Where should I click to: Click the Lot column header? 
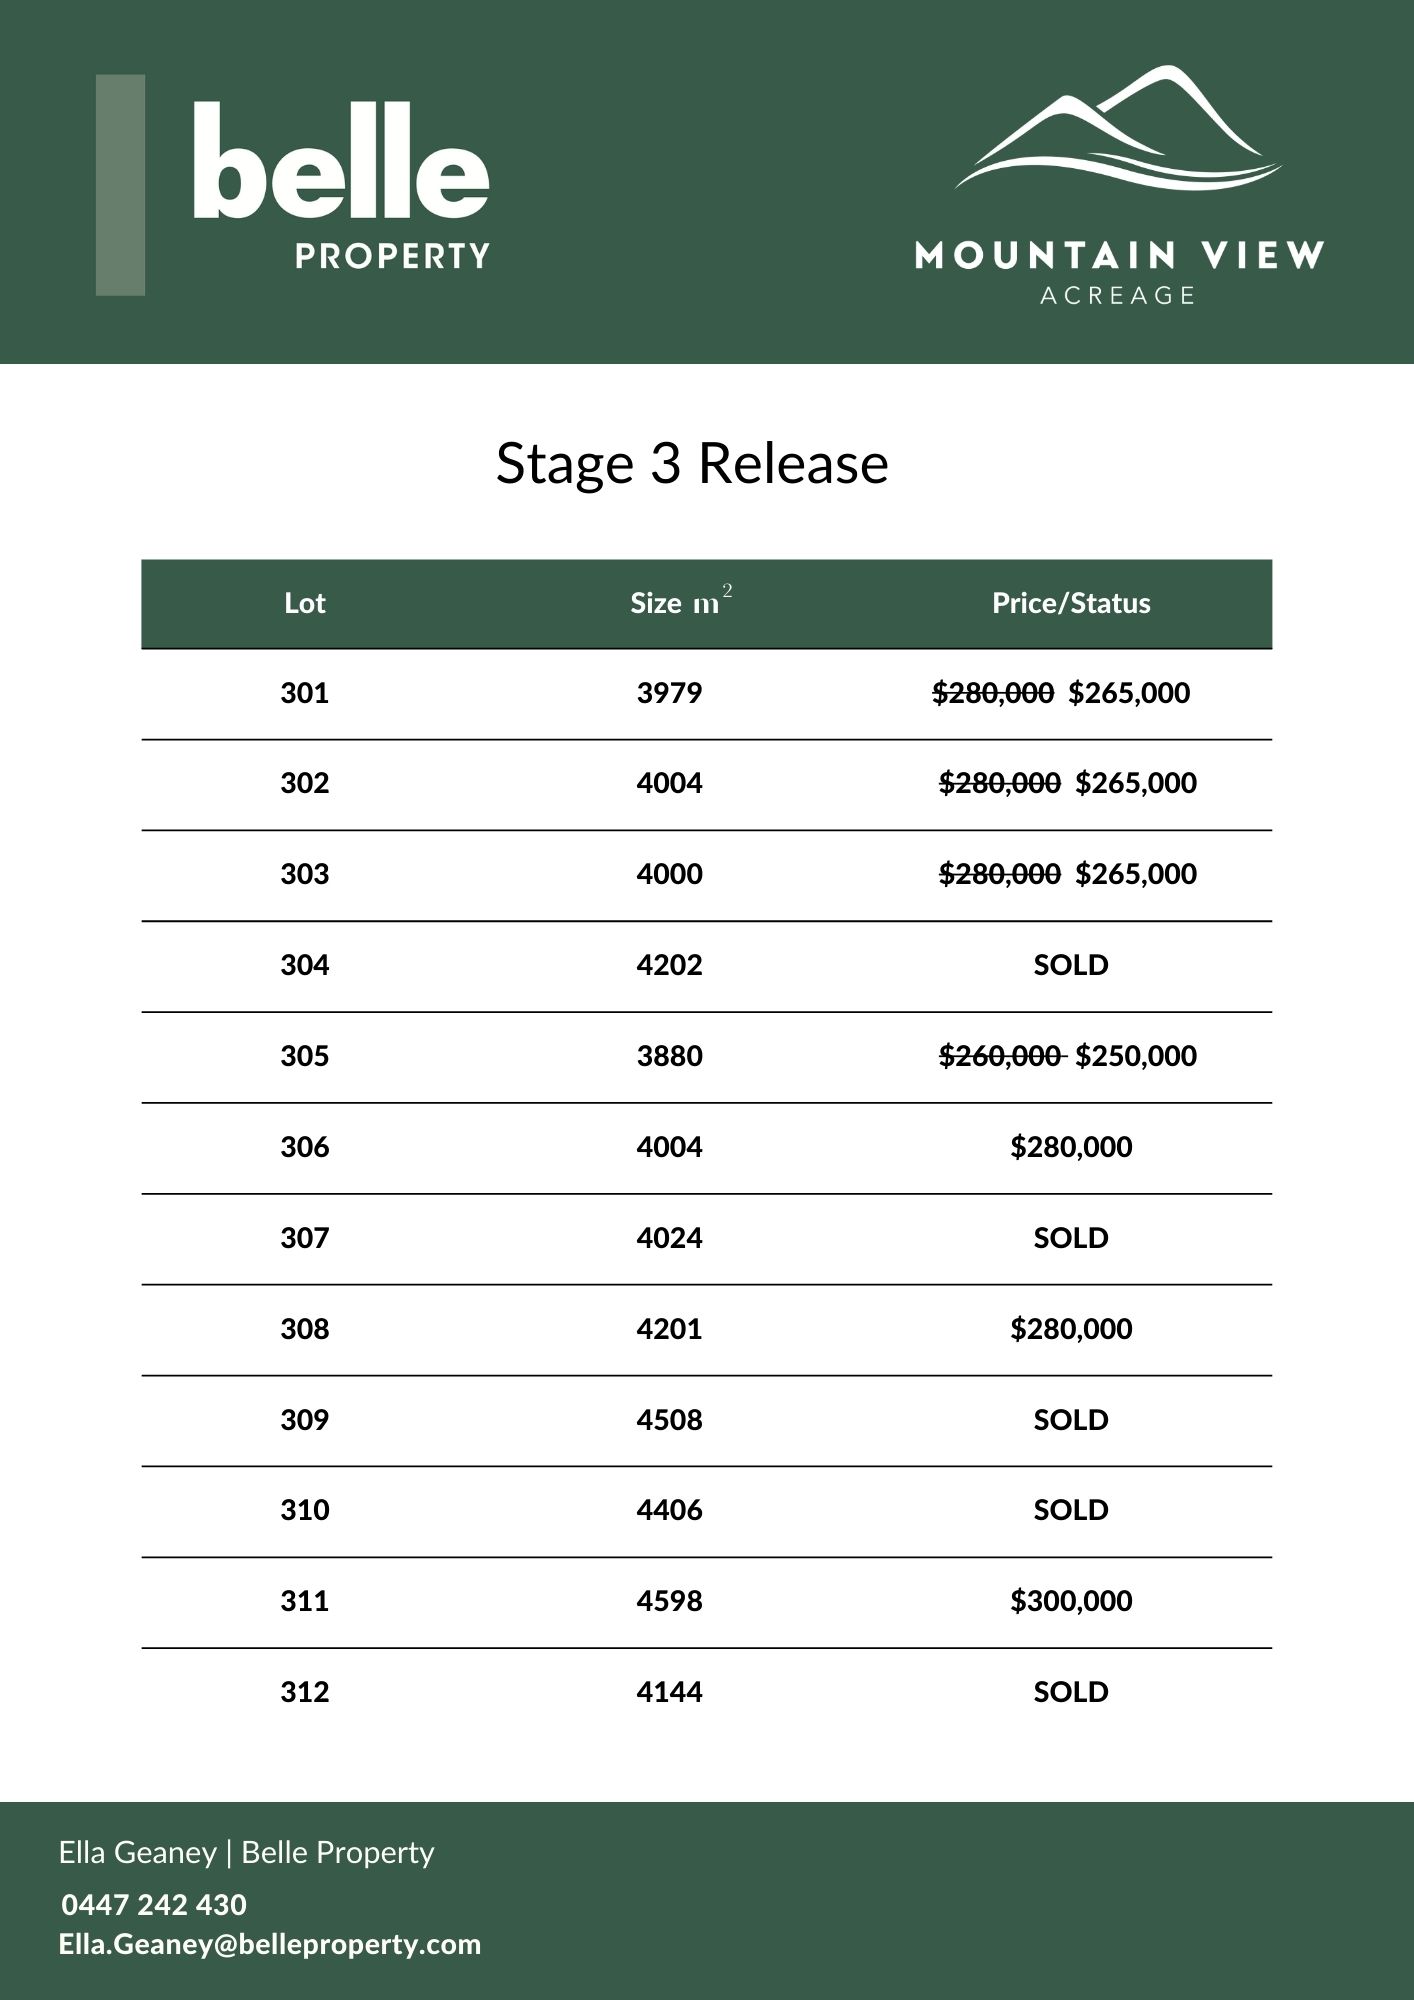305,603
